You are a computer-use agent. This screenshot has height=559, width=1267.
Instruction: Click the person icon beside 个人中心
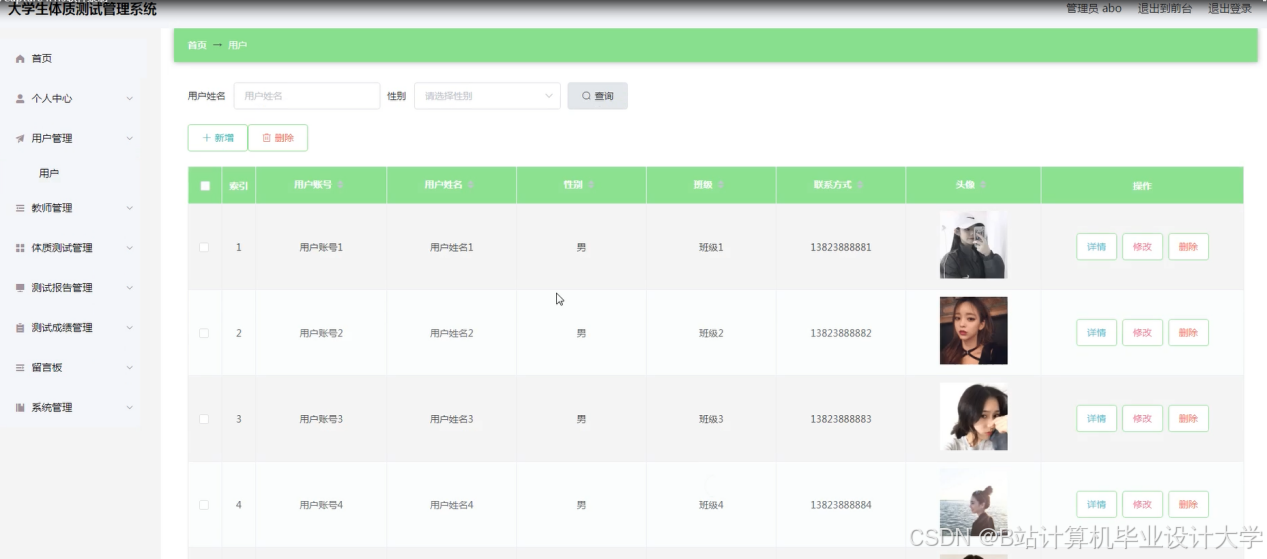click(20, 99)
